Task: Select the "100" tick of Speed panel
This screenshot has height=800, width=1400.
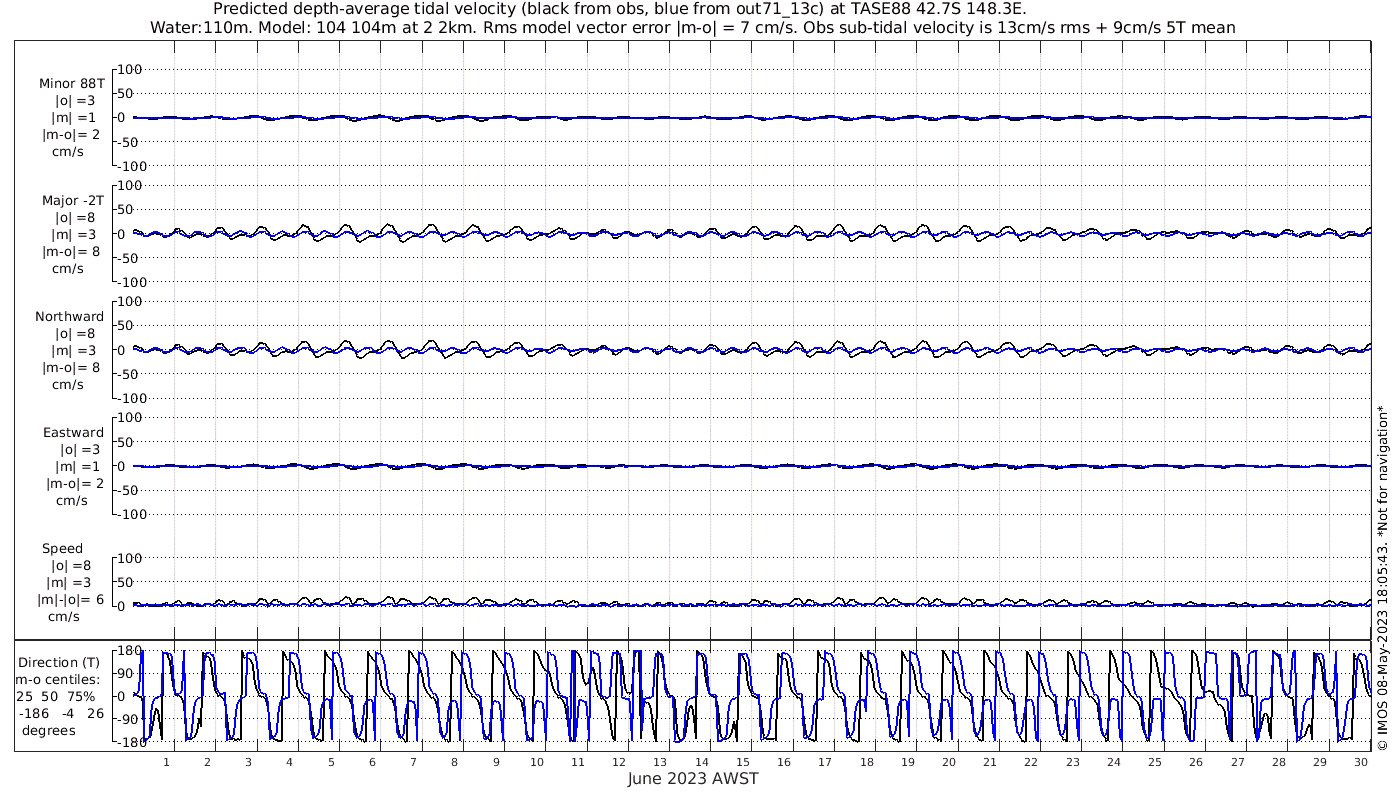Action: tap(132, 558)
